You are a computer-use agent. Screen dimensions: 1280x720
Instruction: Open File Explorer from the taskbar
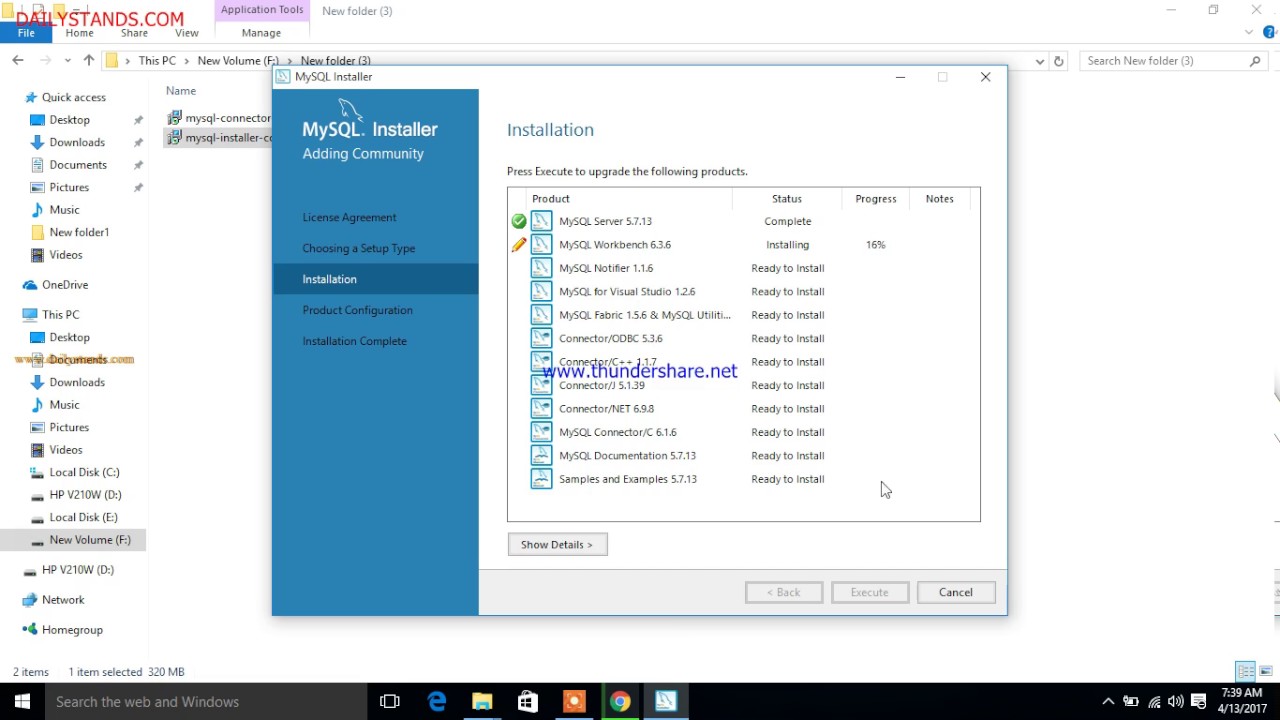(482, 702)
